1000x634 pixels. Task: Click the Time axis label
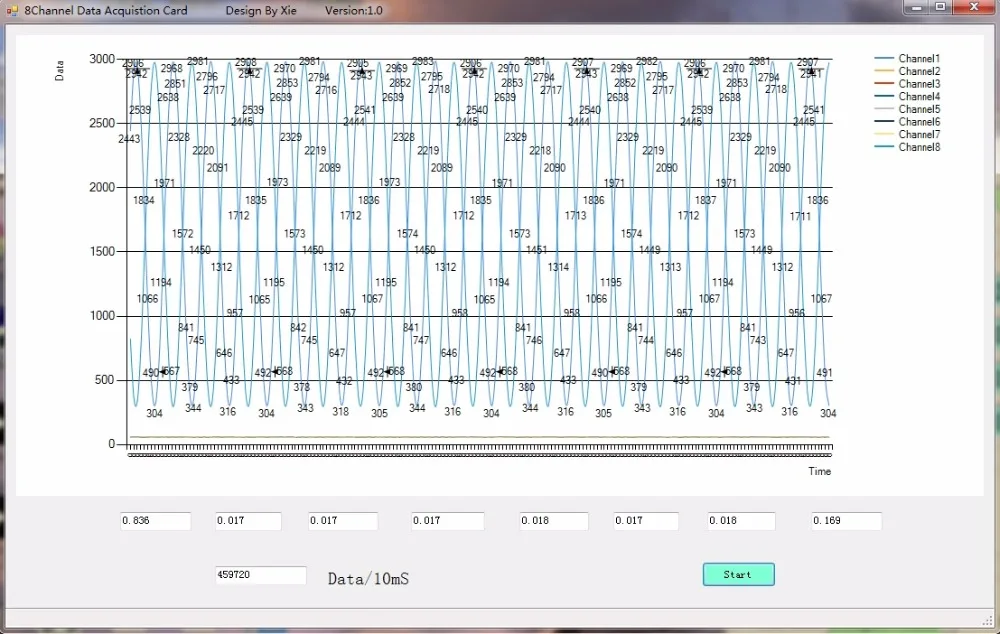pos(820,471)
